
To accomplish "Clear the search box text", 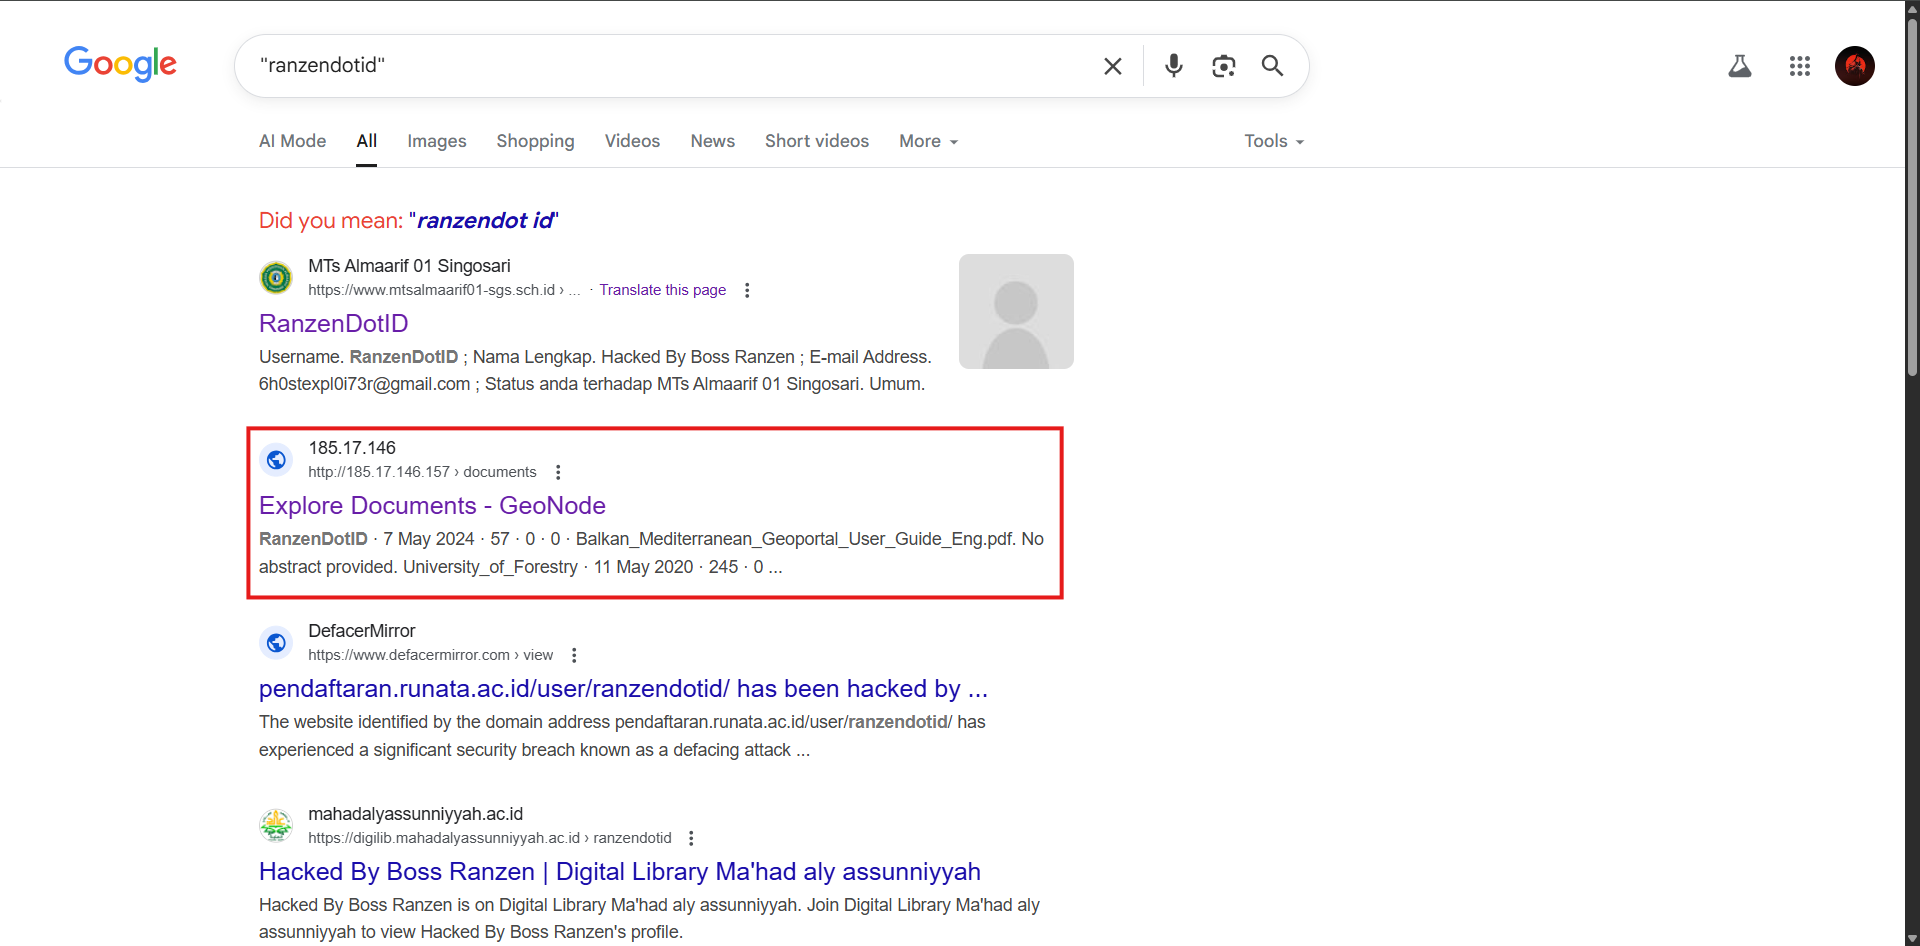I will [1112, 66].
